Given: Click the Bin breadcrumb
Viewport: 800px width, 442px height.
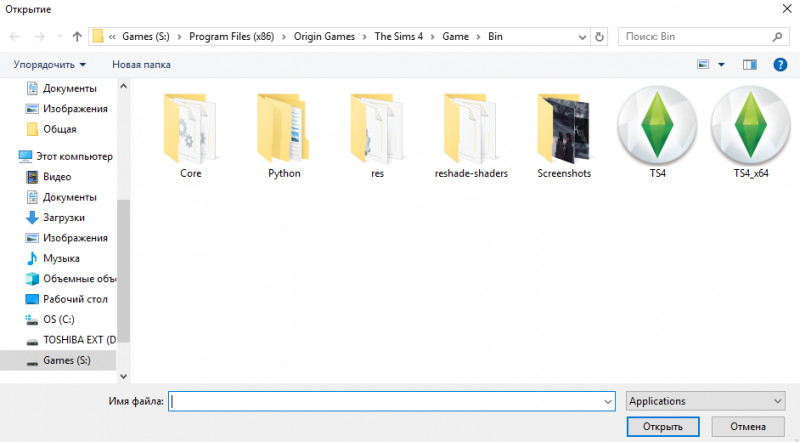Looking at the screenshot, I should coord(495,37).
